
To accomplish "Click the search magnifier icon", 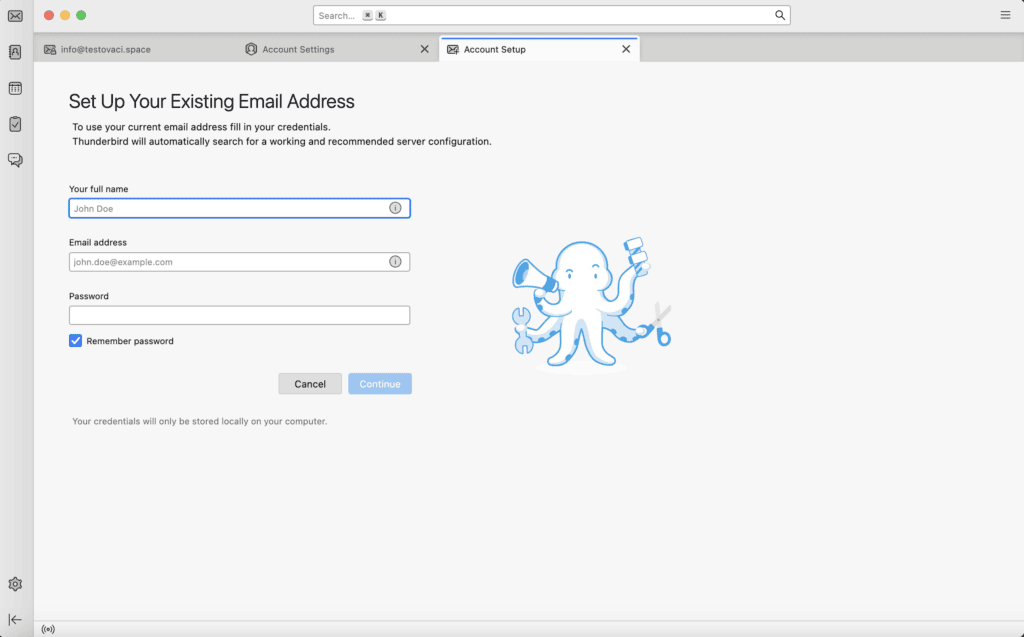I will (780, 15).
